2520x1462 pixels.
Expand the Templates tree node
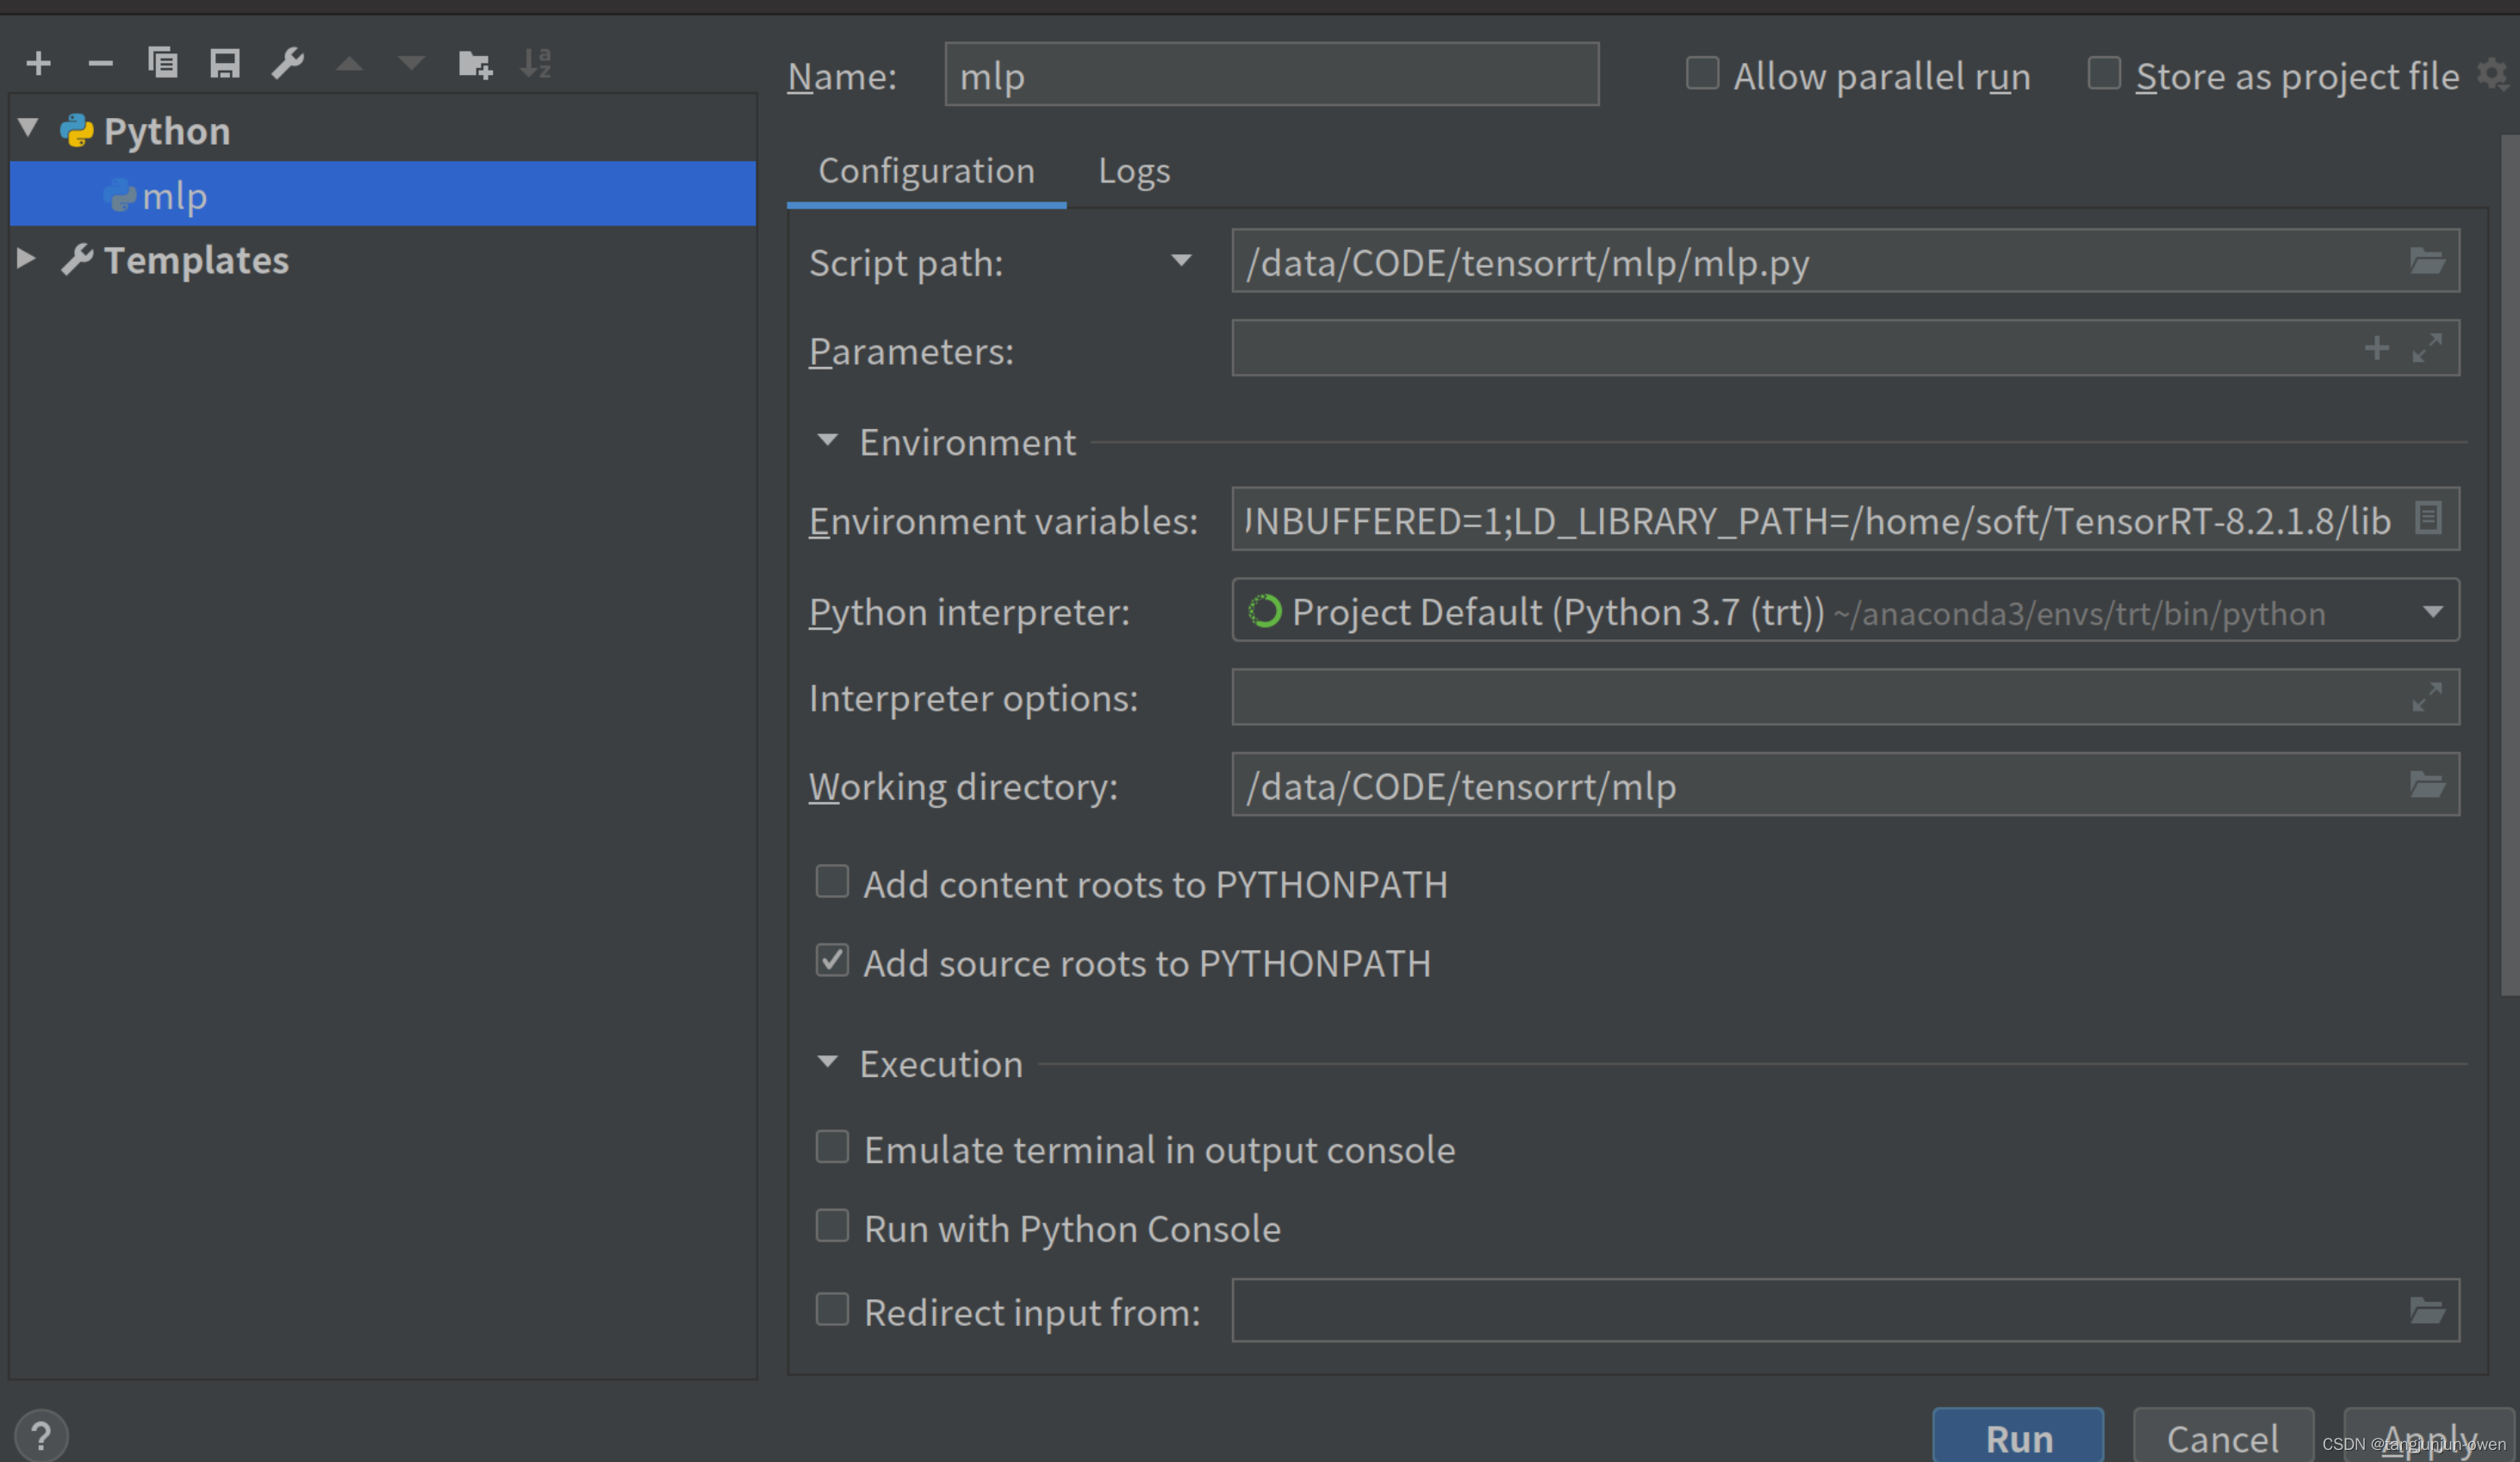click(x=27, y=259)
